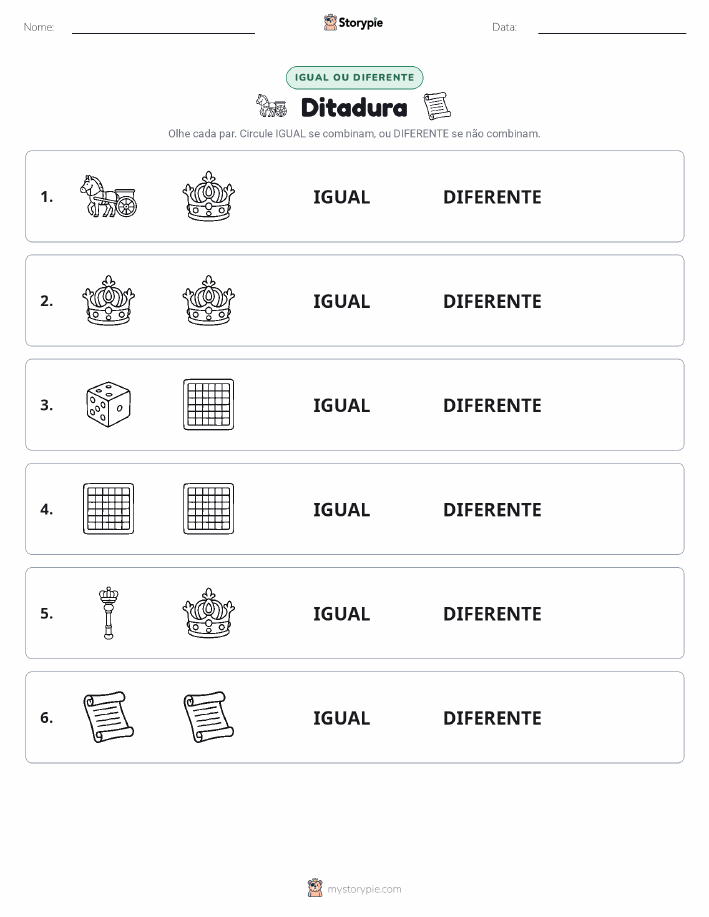Image resolution: width=709 pixels, height=917 pixels.
Task: Select DIFERENTE for question 1
Action: 492,197
